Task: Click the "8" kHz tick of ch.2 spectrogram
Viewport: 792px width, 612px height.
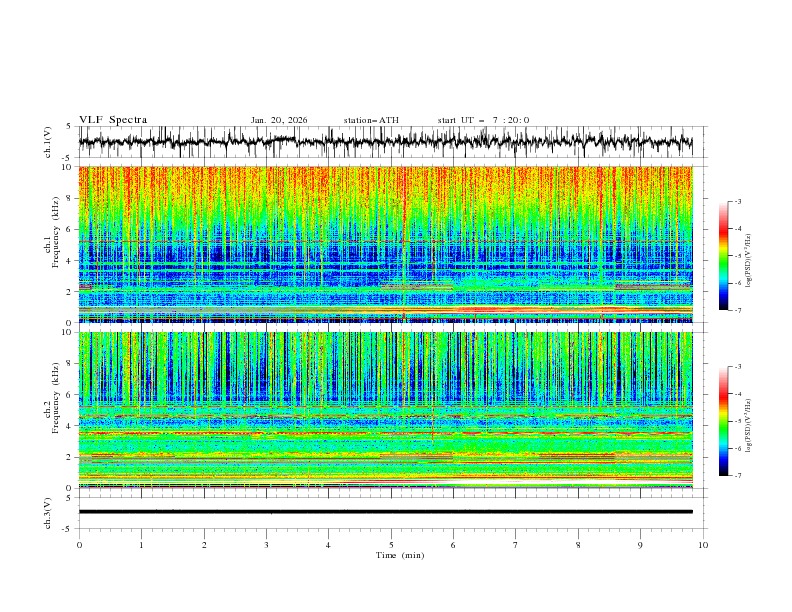Action: [70, 364]
